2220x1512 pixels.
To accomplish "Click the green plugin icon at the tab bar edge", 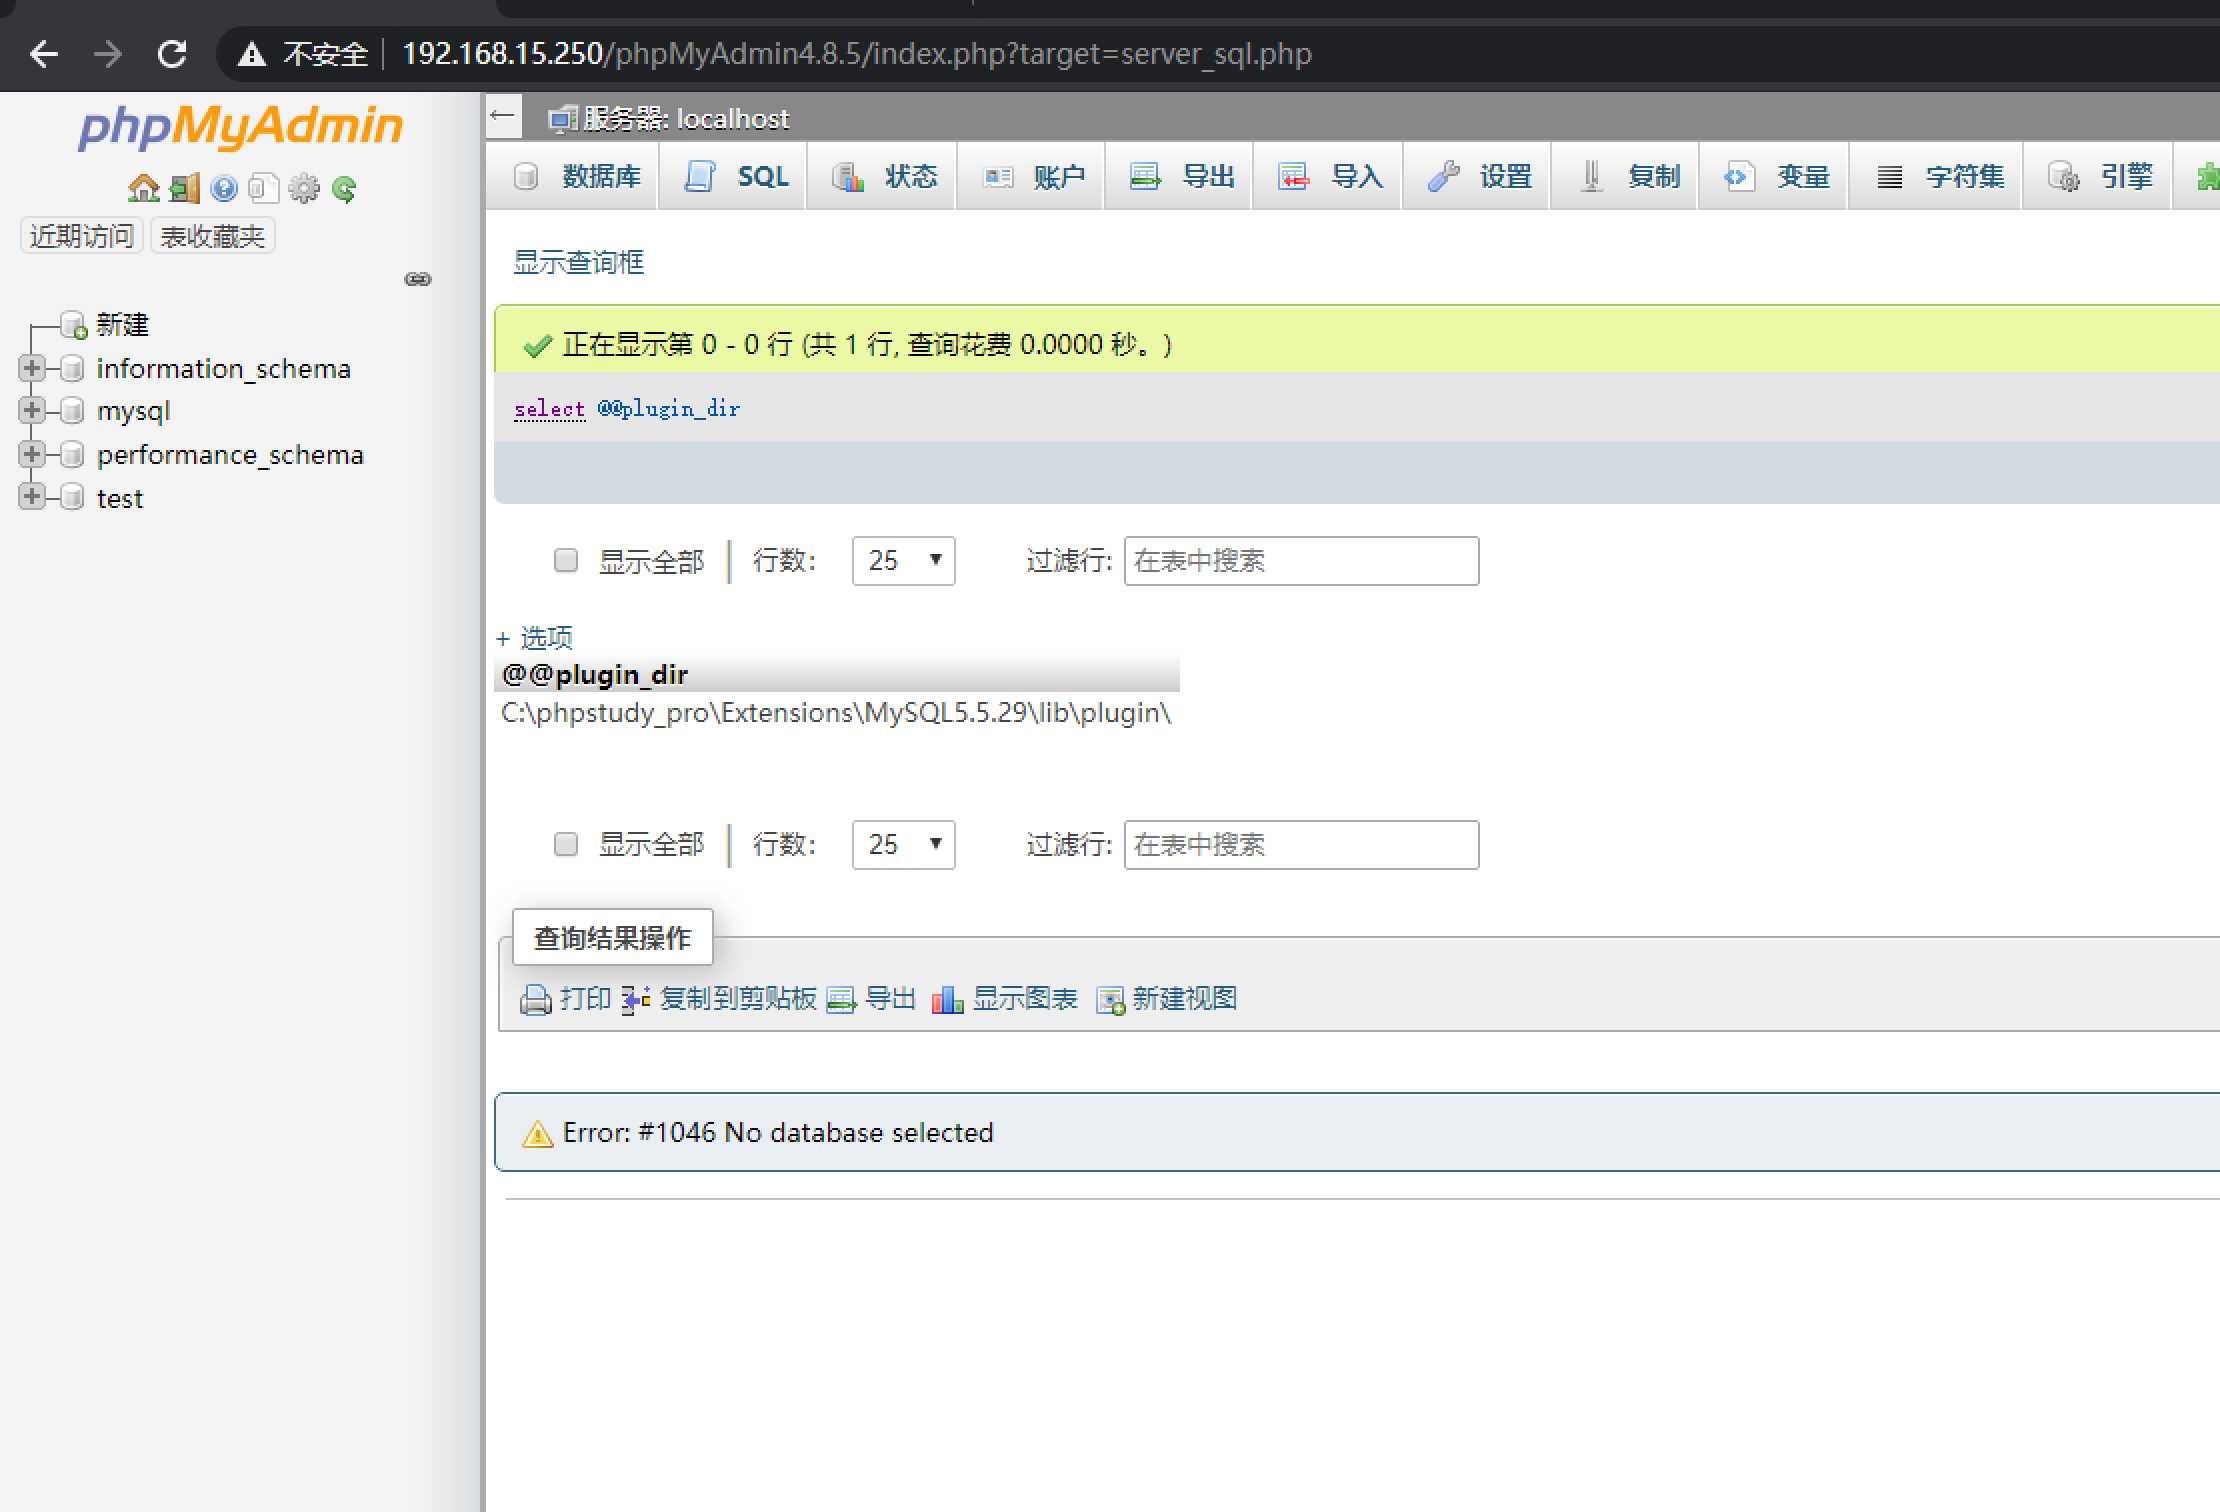I will (2208, 177).
